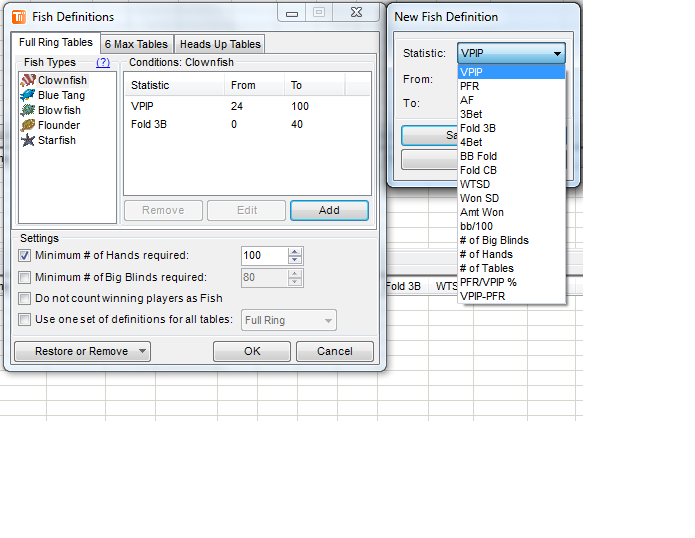Screen dimensions: 695x538
Task: Toggle Minimum # of Hands required checkbox
Action: click(x=24, y=255)
